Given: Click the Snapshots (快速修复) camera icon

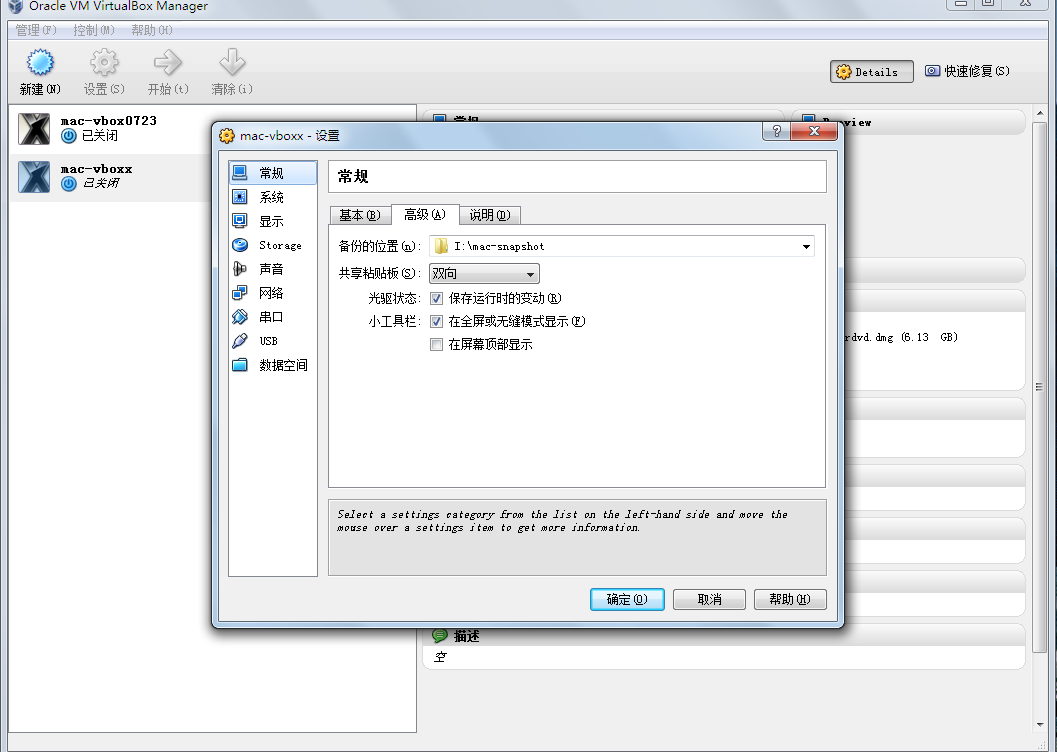Looking at the screenshot, I should [x=932, y=71].
